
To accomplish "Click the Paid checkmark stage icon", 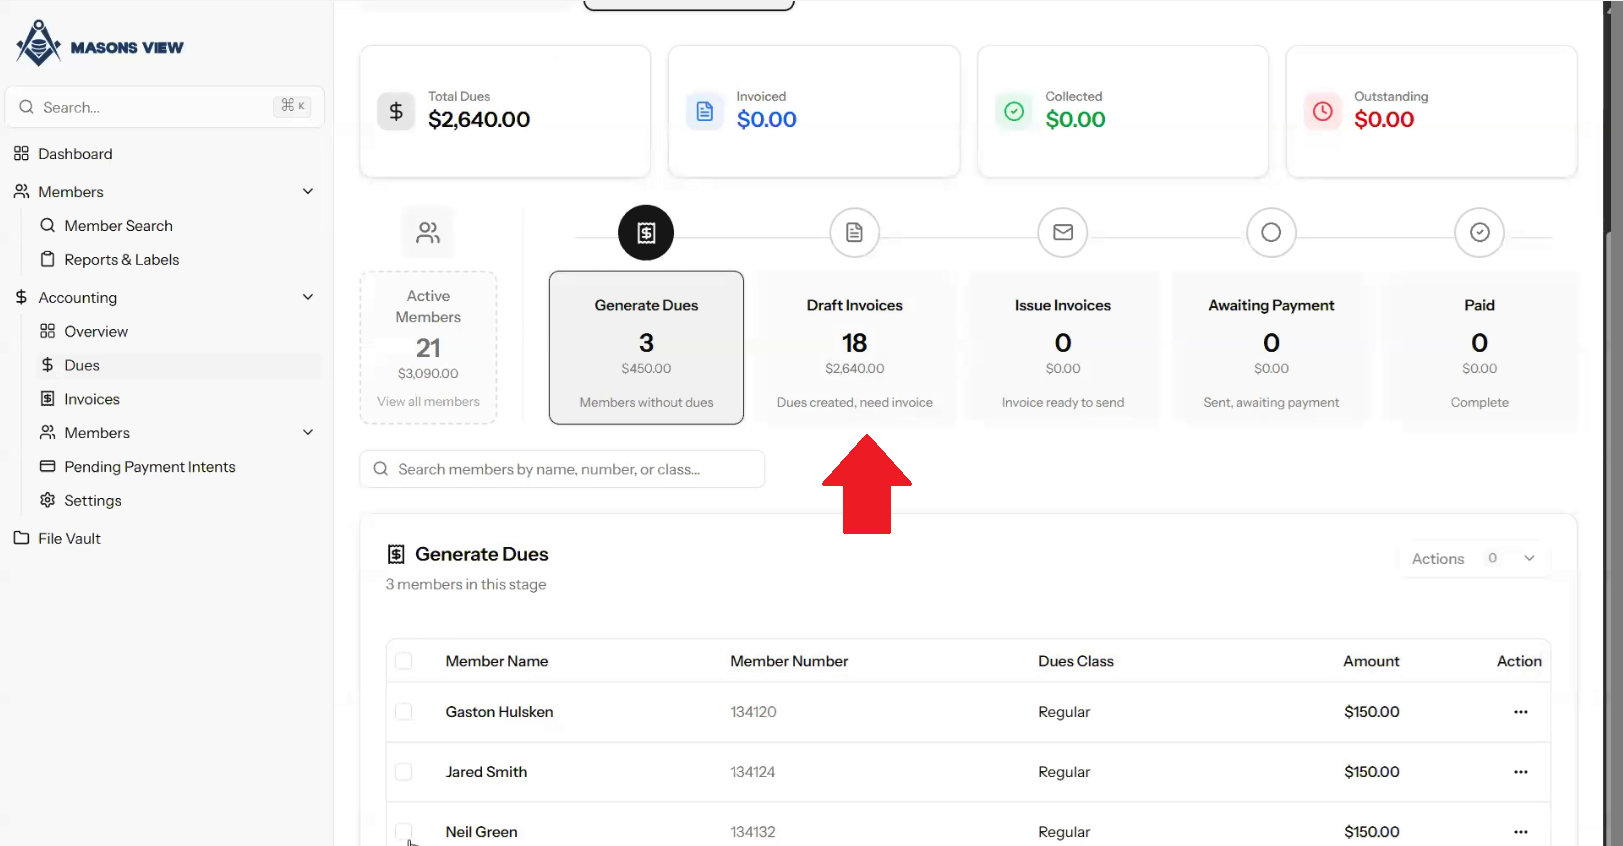I will [x=1479, y=233].
